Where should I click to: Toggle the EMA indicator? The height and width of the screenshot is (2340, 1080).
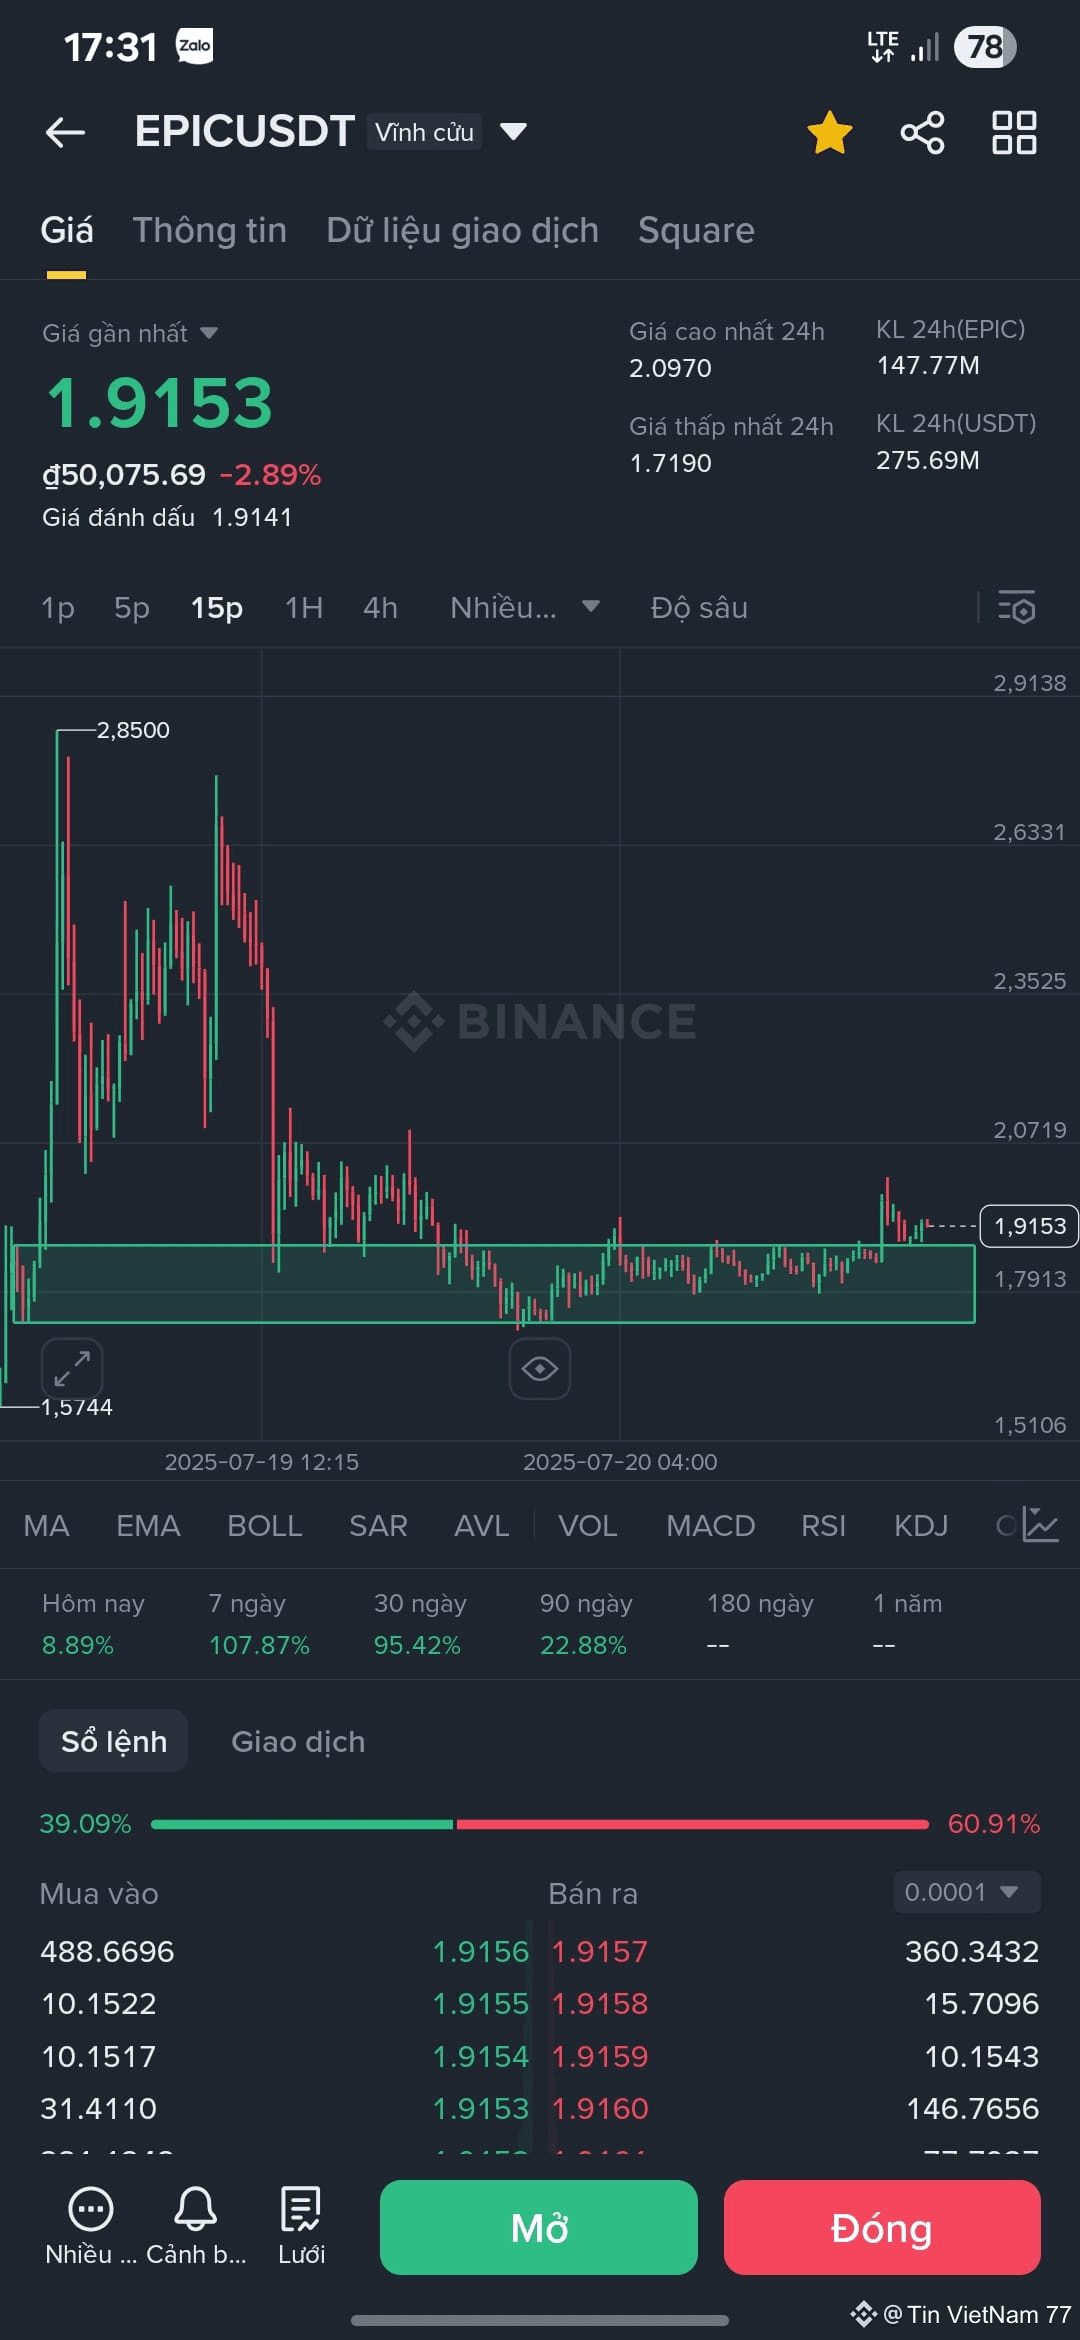pyautogui.click(x=148, y=1525)
